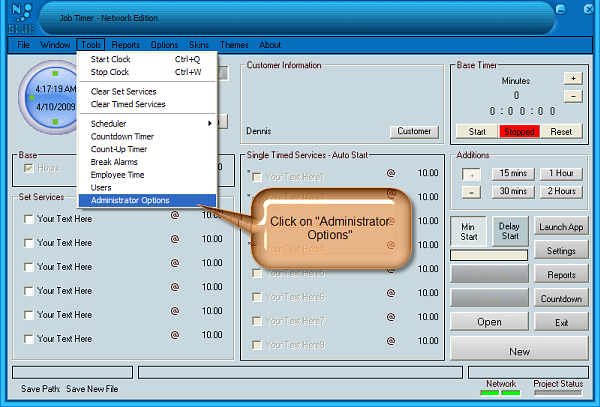Viewport: 600px width, 407px height.
Task: Open the About menu
Action: tap(270, 45)
